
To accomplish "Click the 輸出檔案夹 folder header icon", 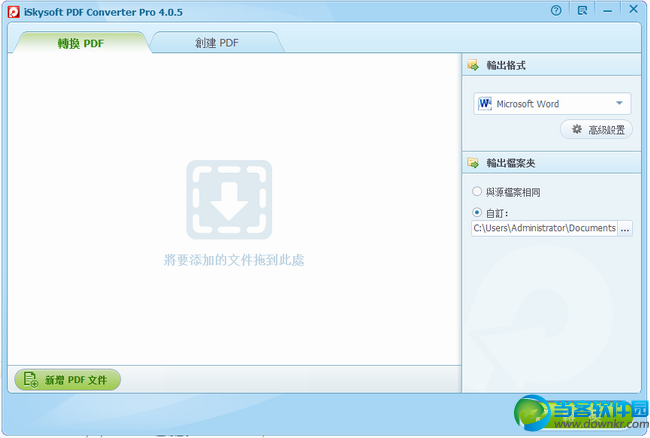I will [x=473, y=163].
